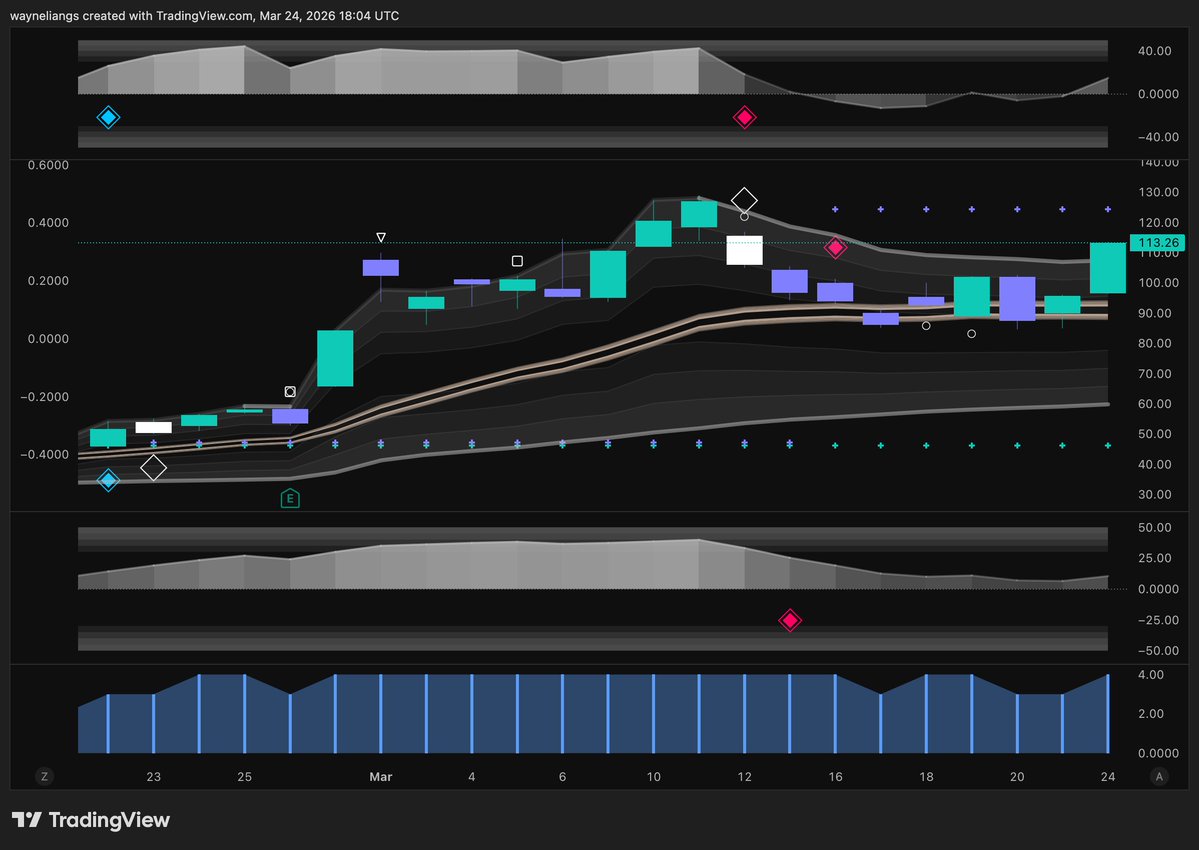This screenshot has width=1199, height=850.
Task: Click the large teal candle on Mar 24
Action: (1107, 268)
